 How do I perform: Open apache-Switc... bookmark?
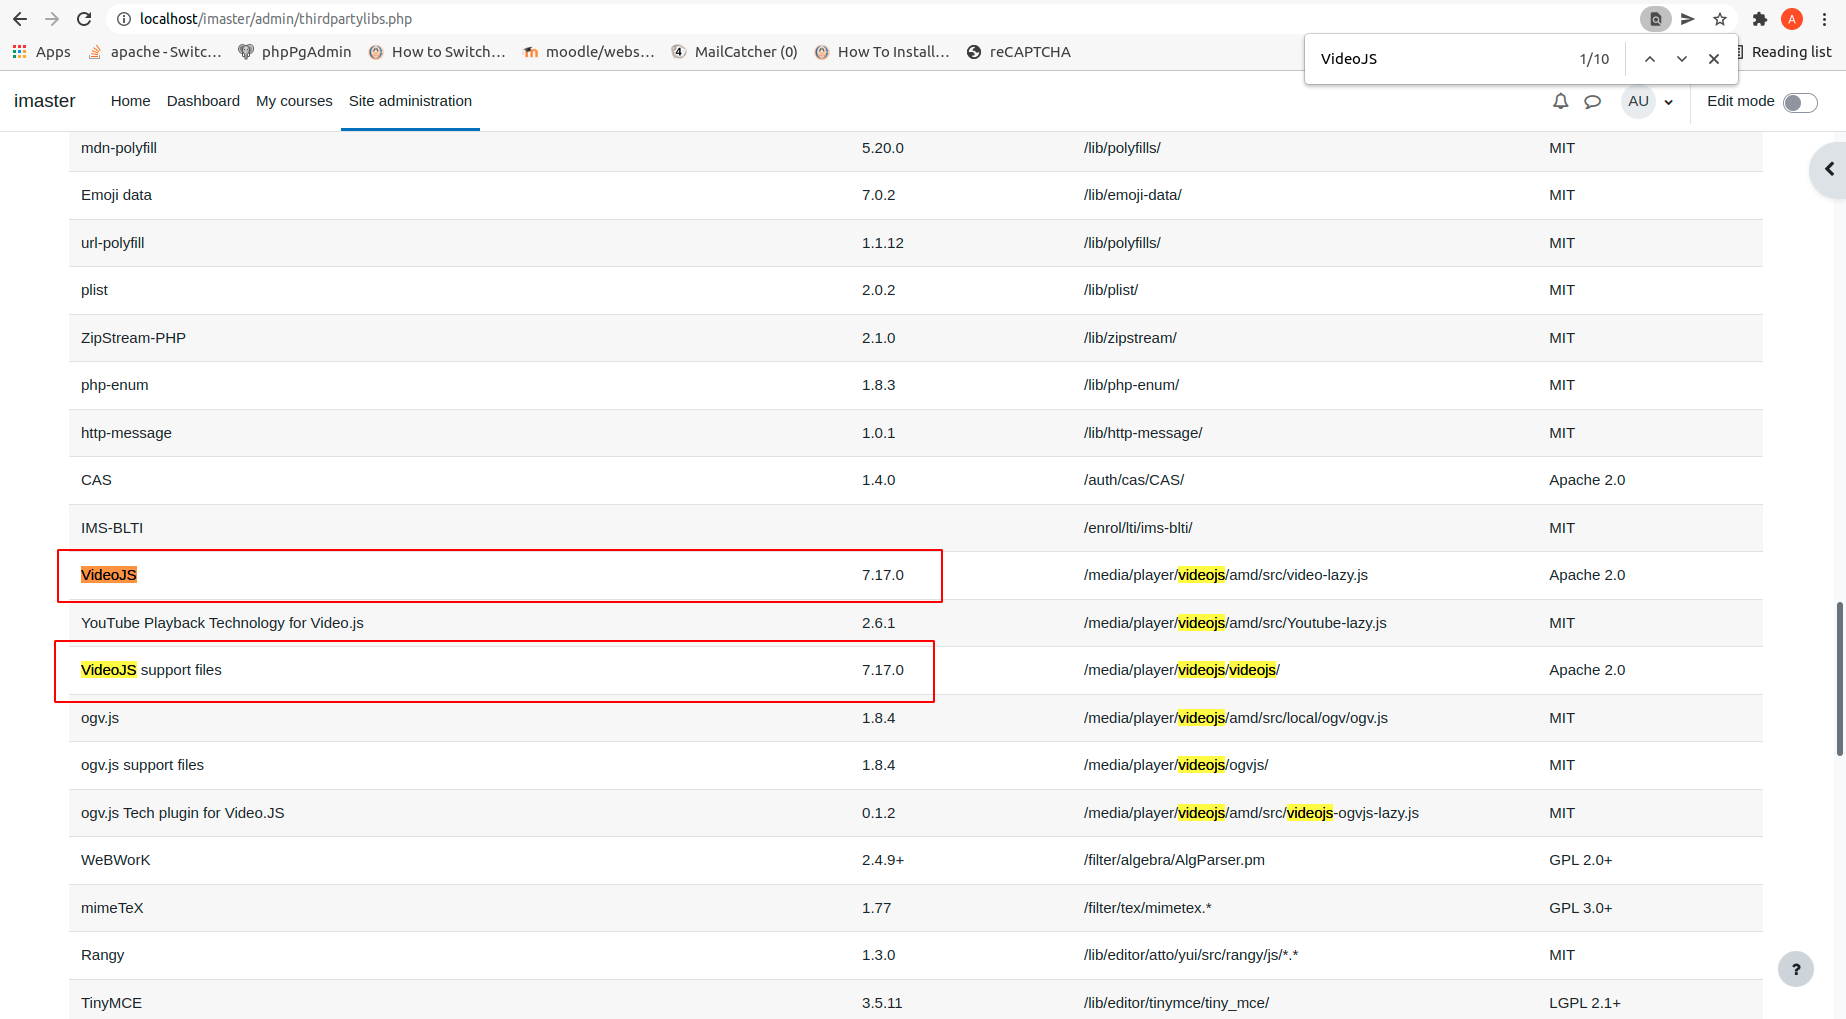coord(155,52)
